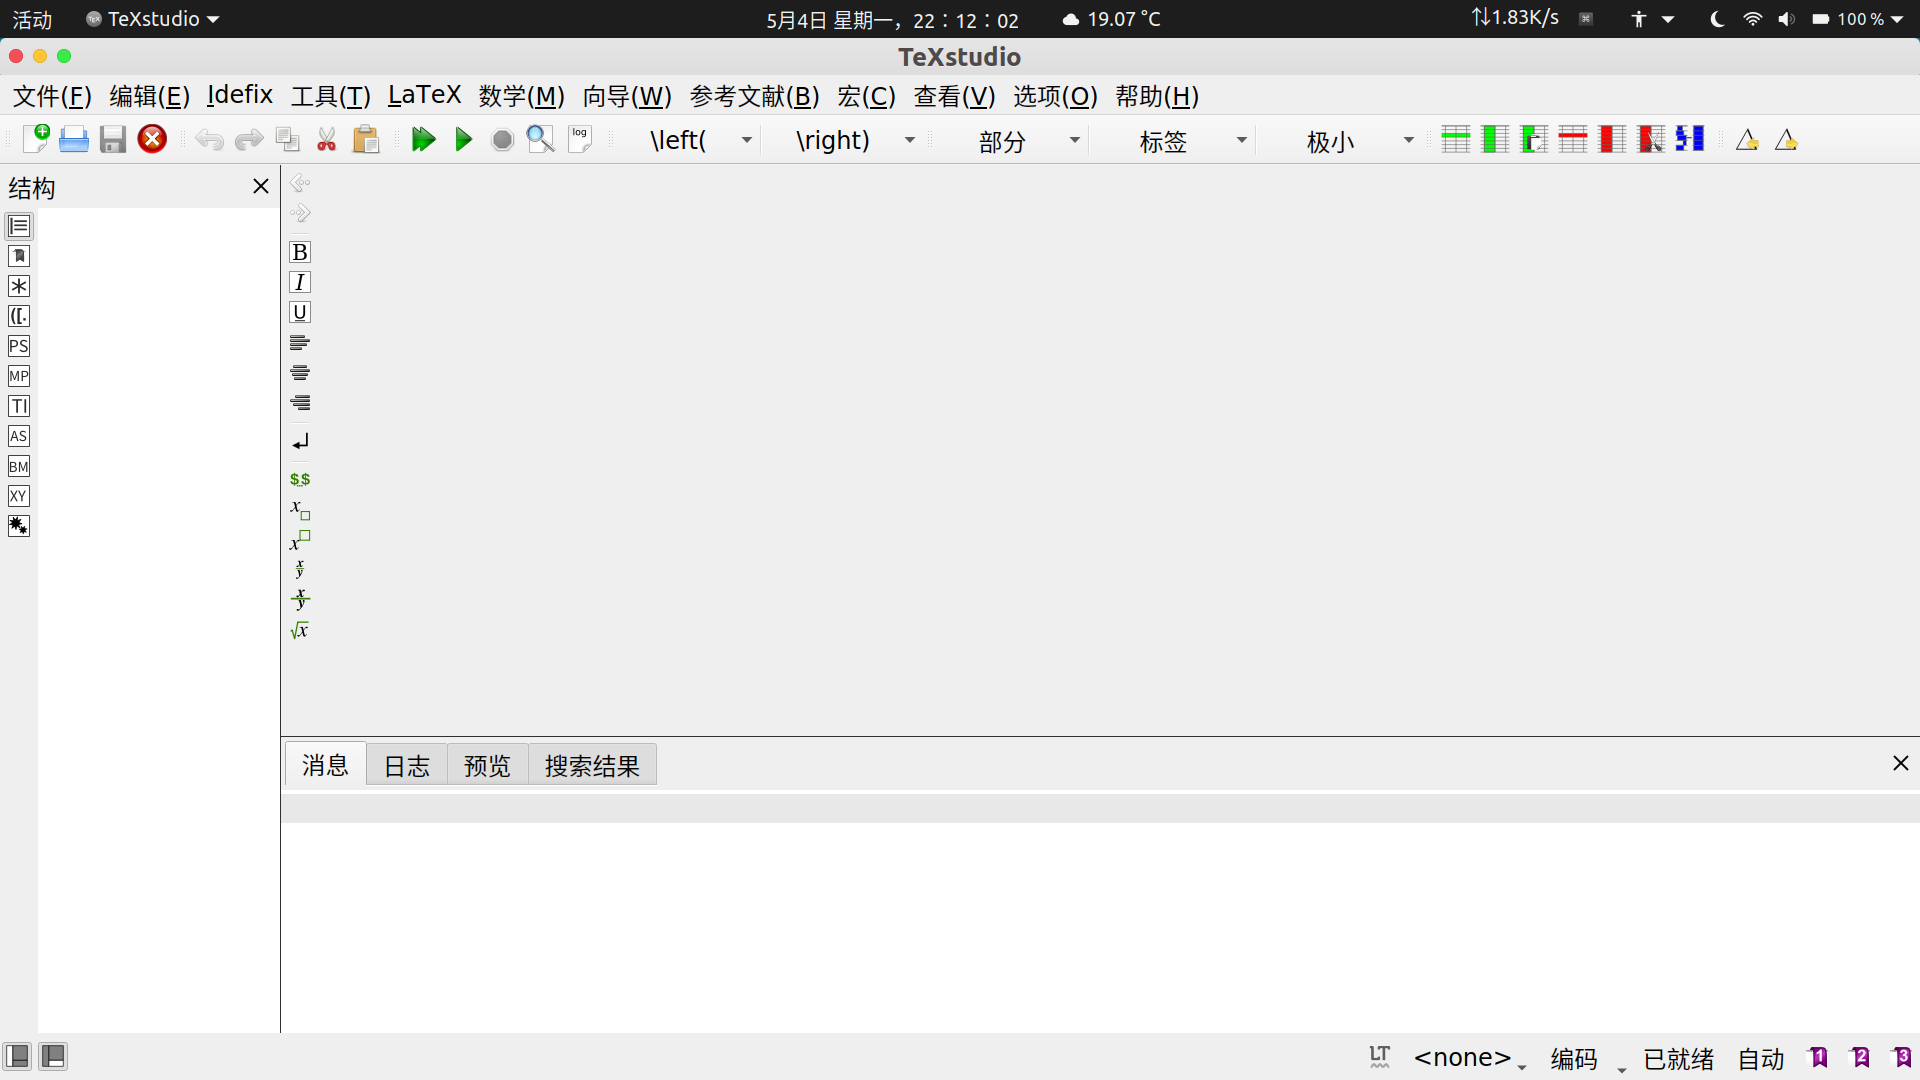Click the 编码 encoding status button

[x=1574, y=1059]
